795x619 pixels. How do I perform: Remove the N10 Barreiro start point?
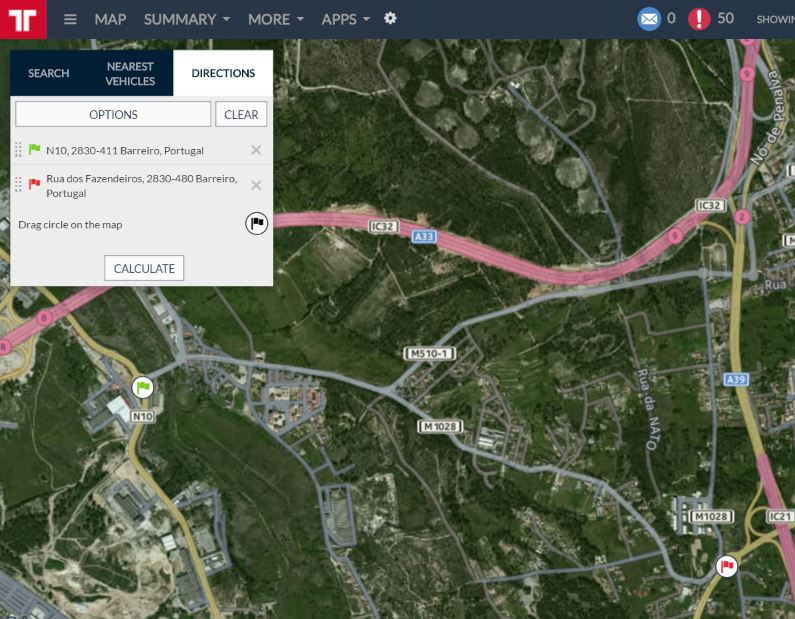(x=256, y=150)
